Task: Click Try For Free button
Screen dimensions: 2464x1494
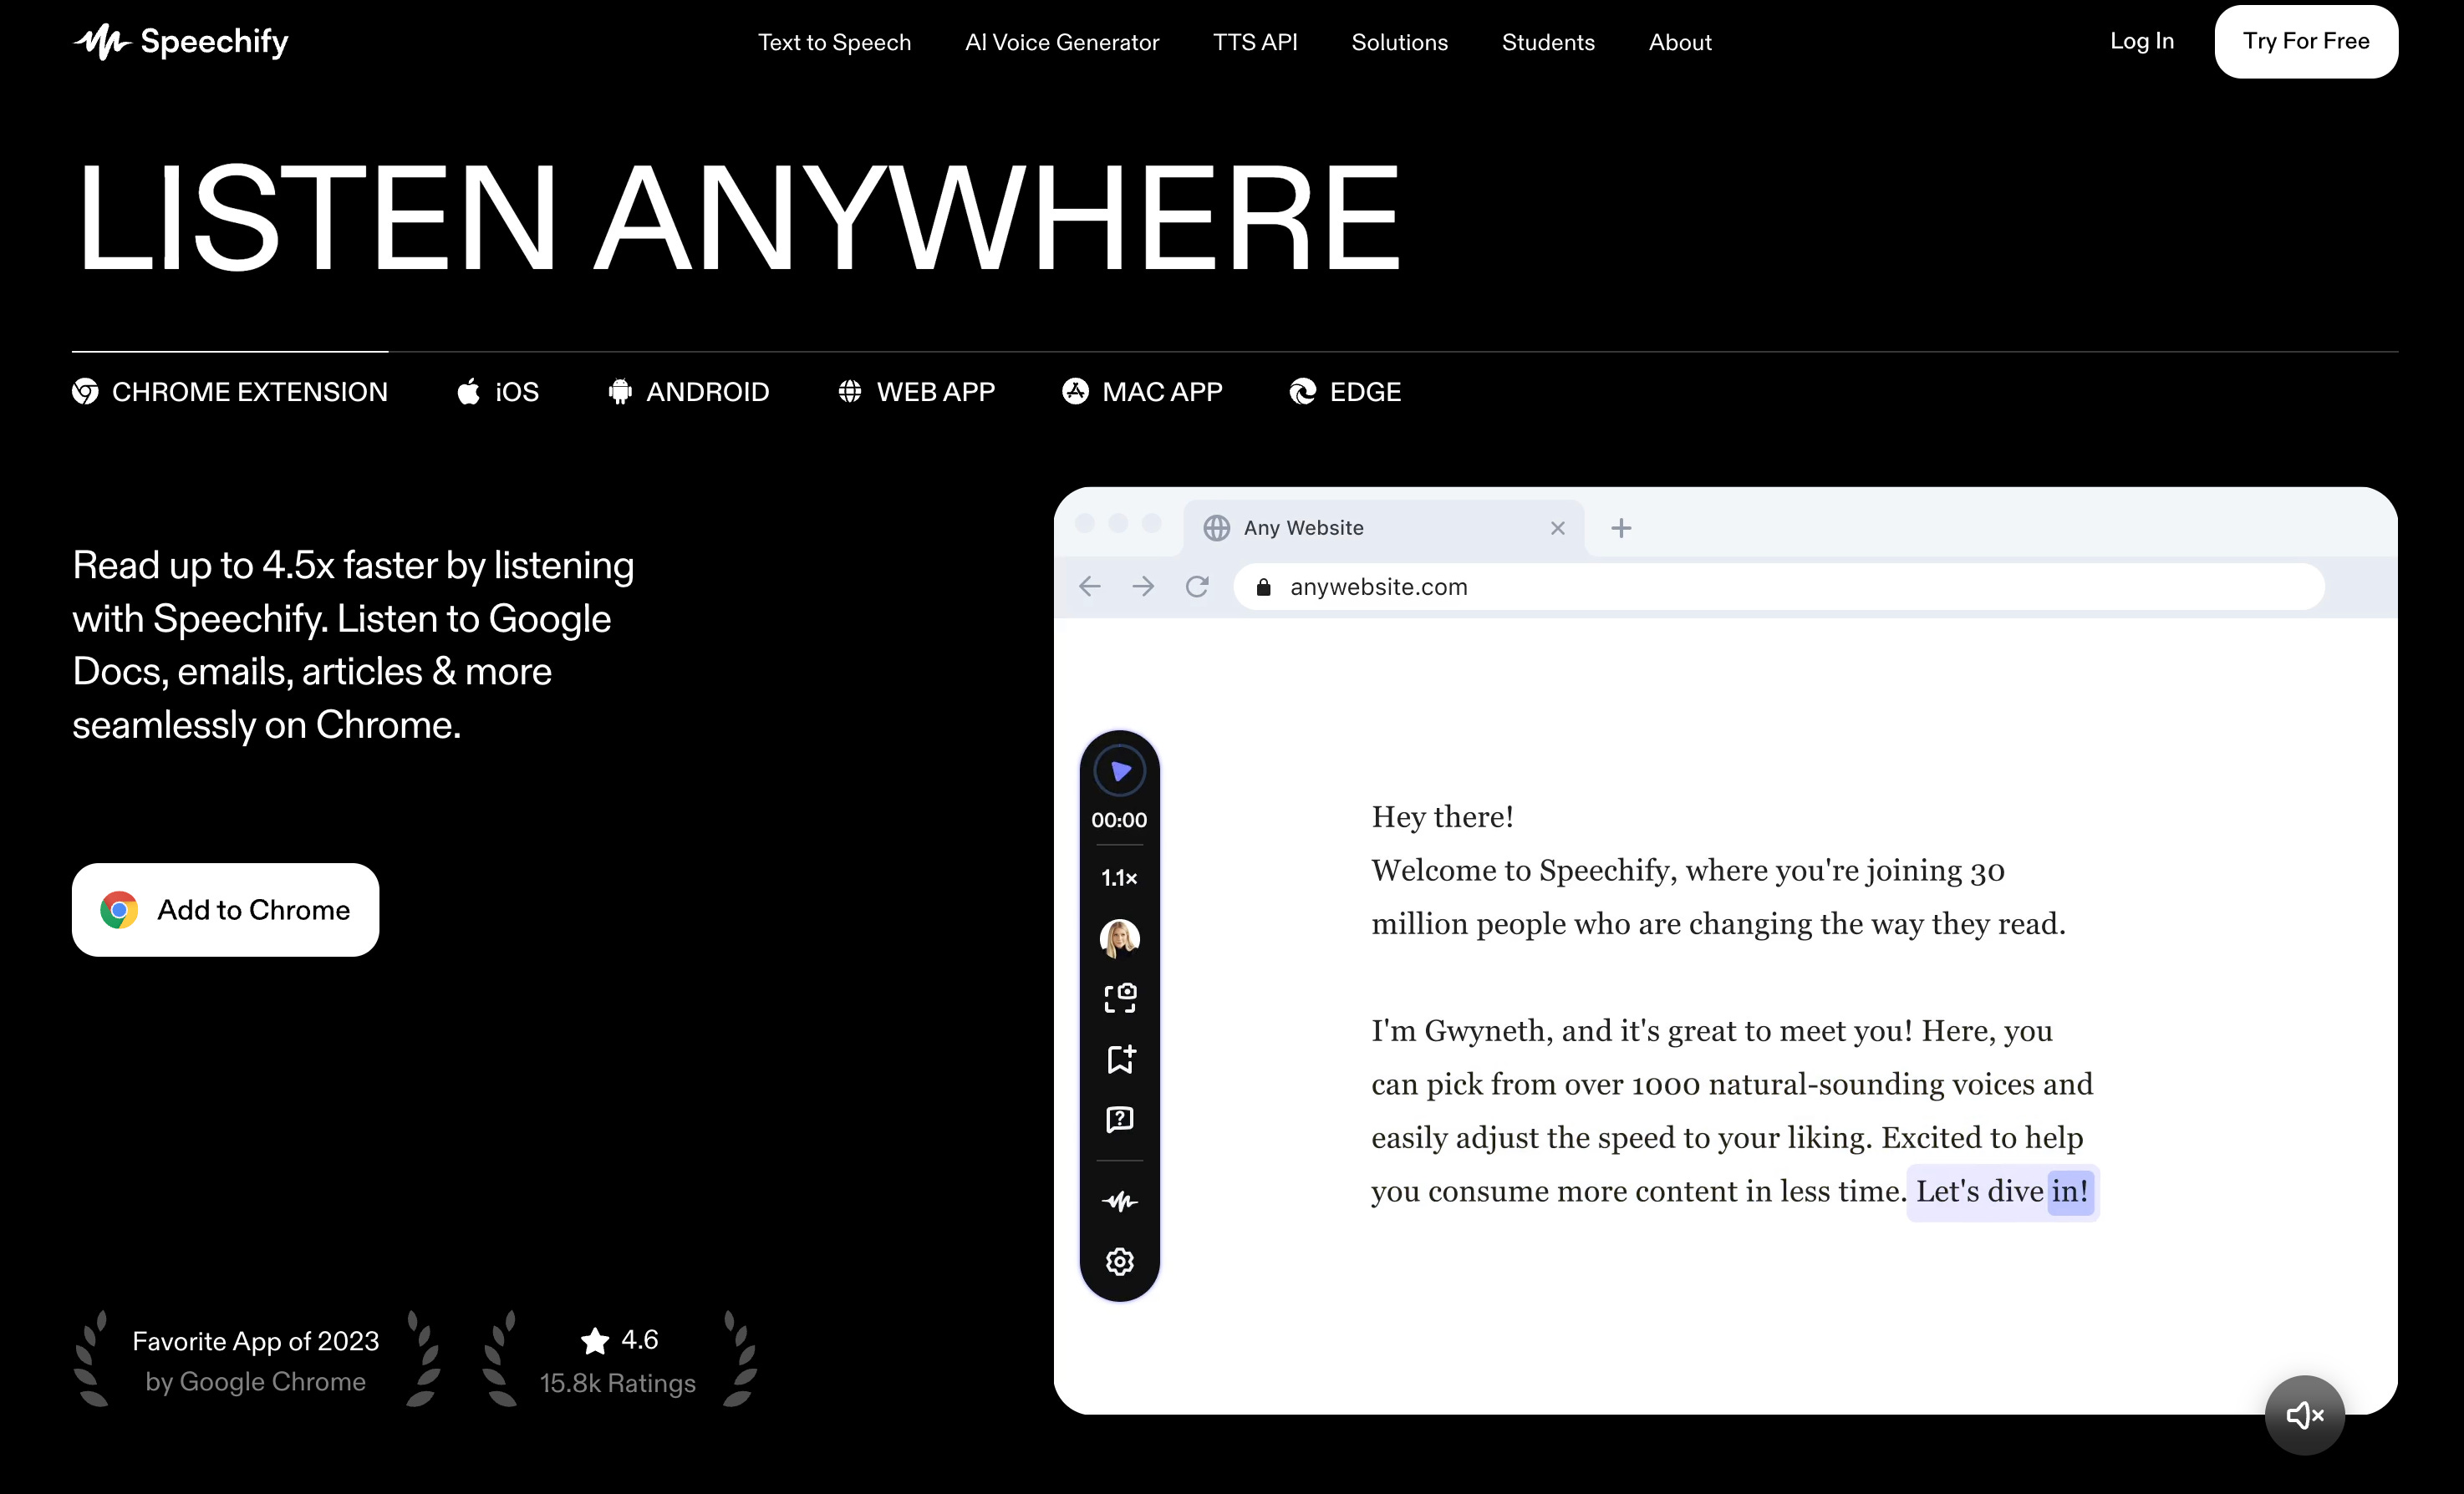Action: [2305, 42]
